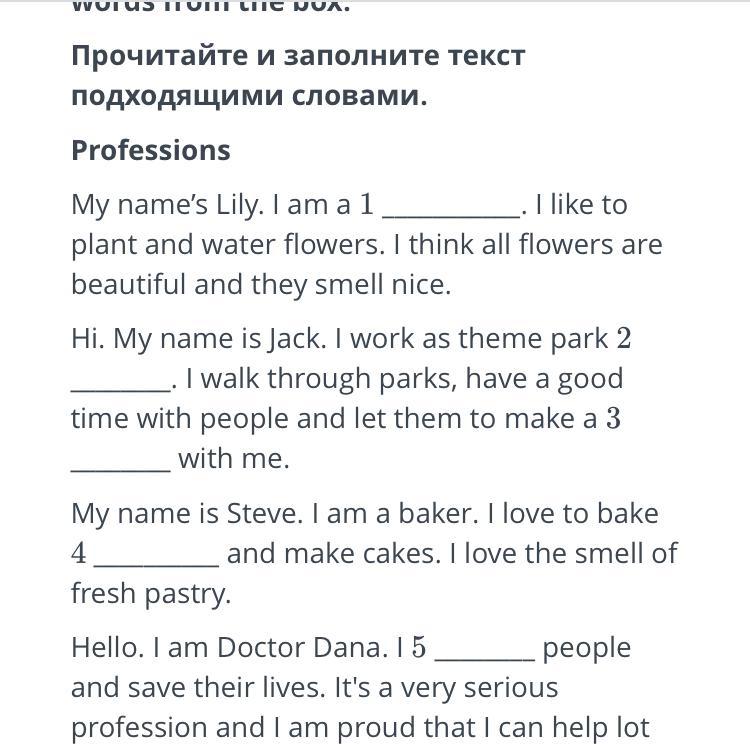
Task: Click the 'Прочитайте и заполните текст' instruction line
Action: [297, 55]
